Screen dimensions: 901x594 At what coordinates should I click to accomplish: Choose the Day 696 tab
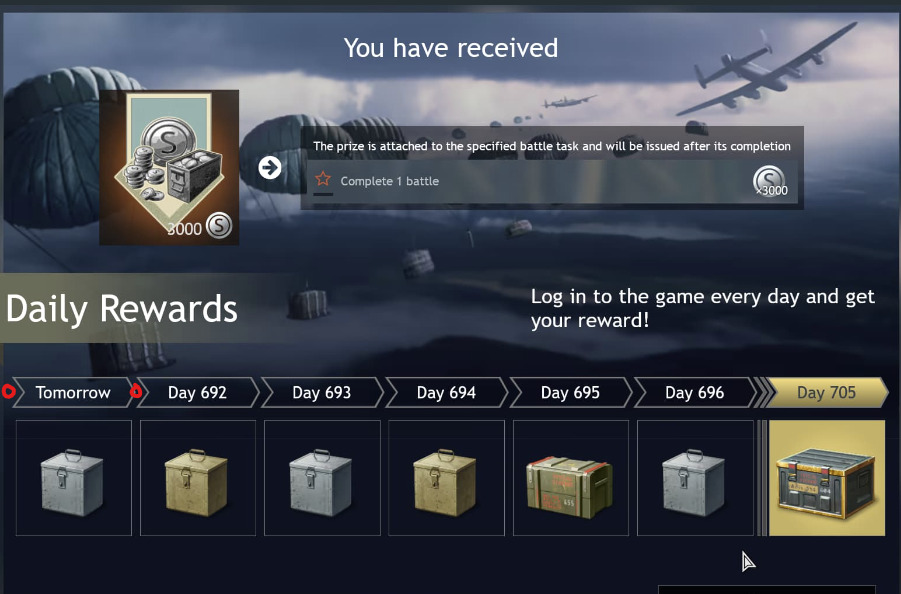[x=694, y=392]
